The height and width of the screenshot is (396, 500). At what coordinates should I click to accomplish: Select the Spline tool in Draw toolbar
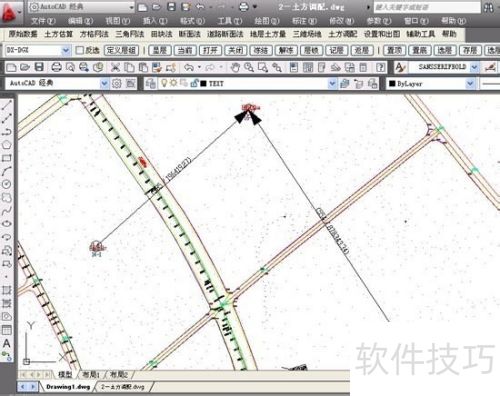[7, 211]
